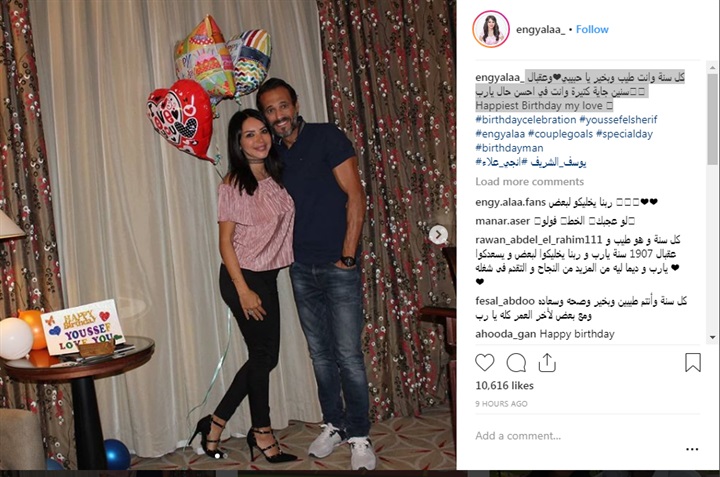The height and width of the screenshot is (477, 720).
Task: Share the post using the share icon
Action: (547, 362)
